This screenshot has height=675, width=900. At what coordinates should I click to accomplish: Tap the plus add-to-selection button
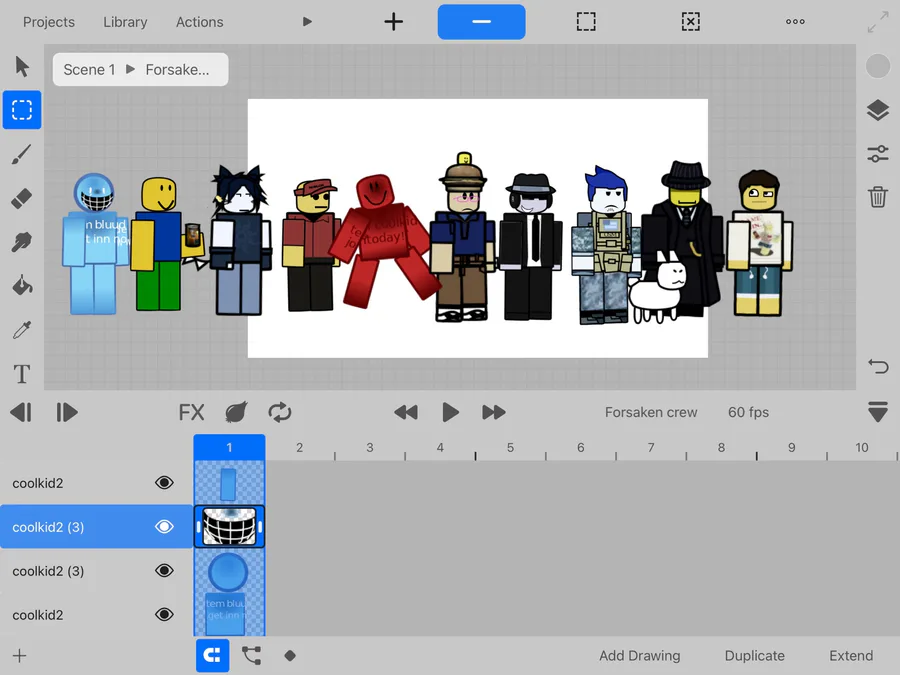coord(394,22)
